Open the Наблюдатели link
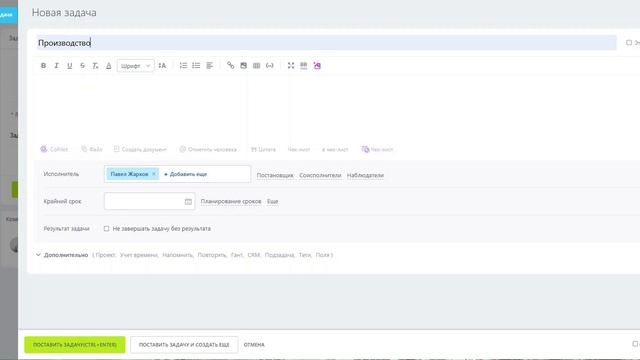 coord(365,176)
